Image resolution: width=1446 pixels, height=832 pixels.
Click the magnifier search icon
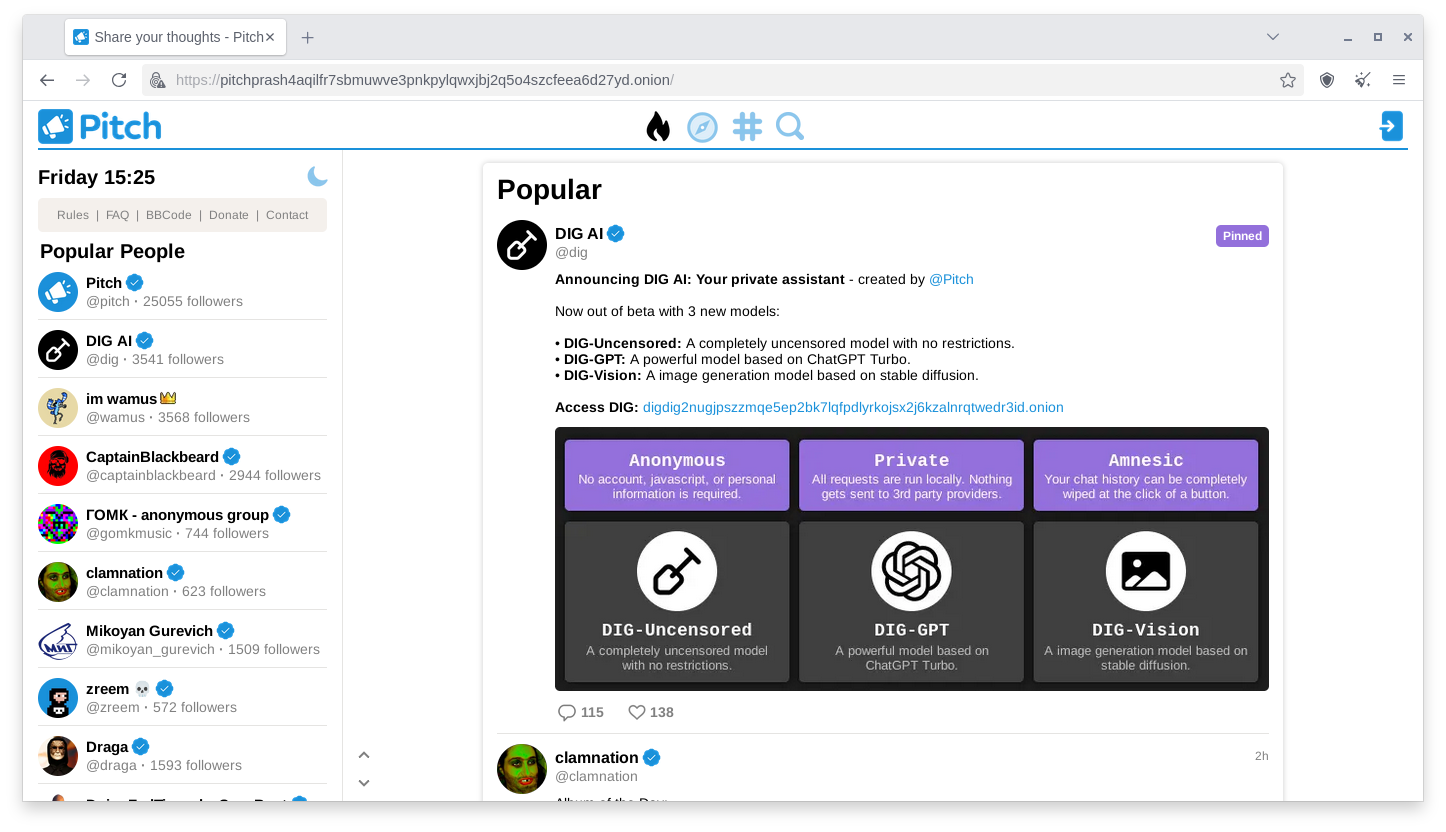790,127
